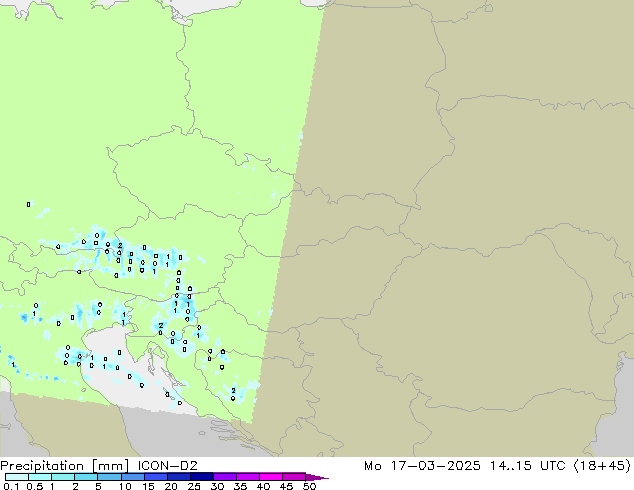Select the 30–35 mm purple legend swatch
634x490 pixels.
pos(224,477)
